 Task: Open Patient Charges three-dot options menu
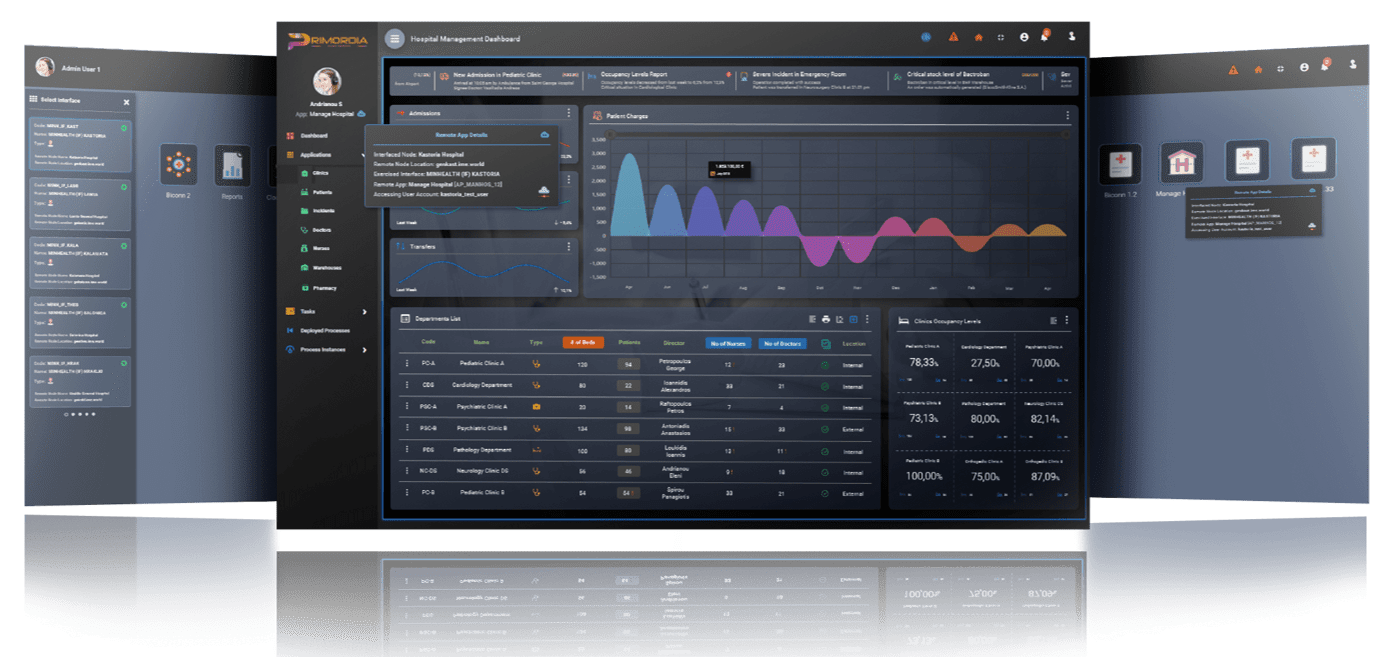coord(1067,116)
